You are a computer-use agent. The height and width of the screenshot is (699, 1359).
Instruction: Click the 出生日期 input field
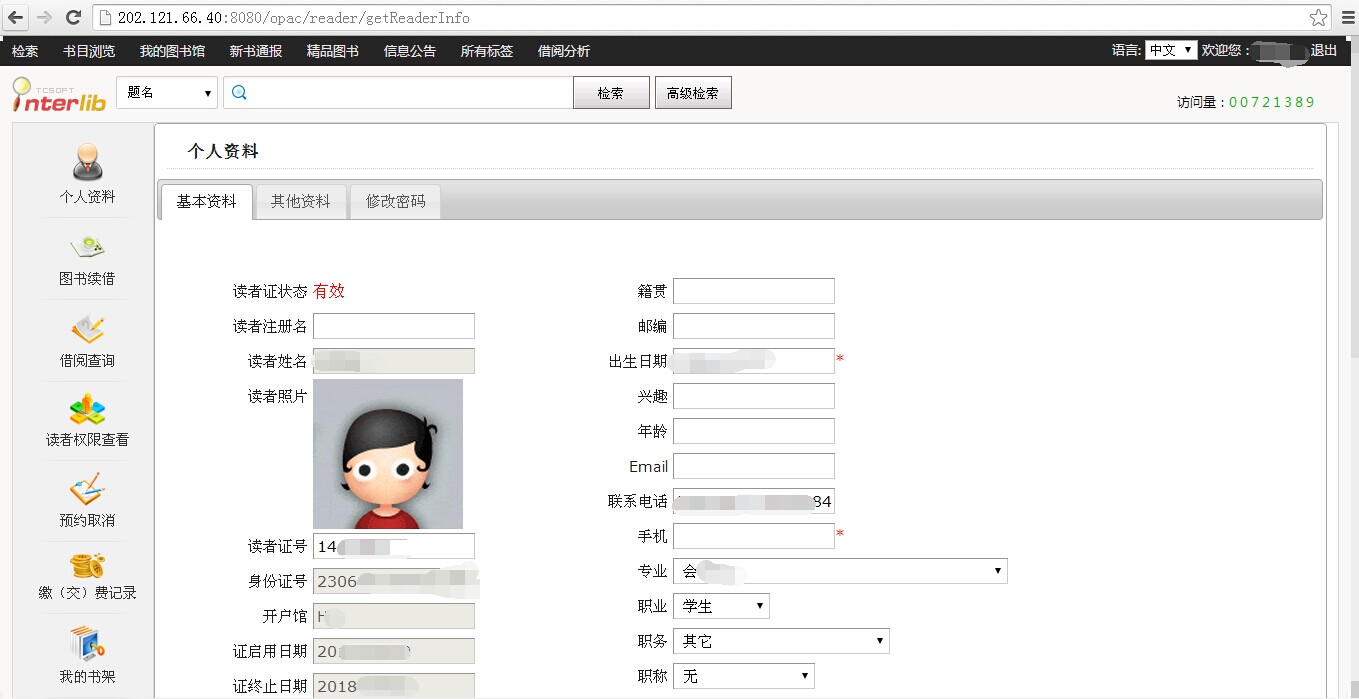tap(754, 361)
